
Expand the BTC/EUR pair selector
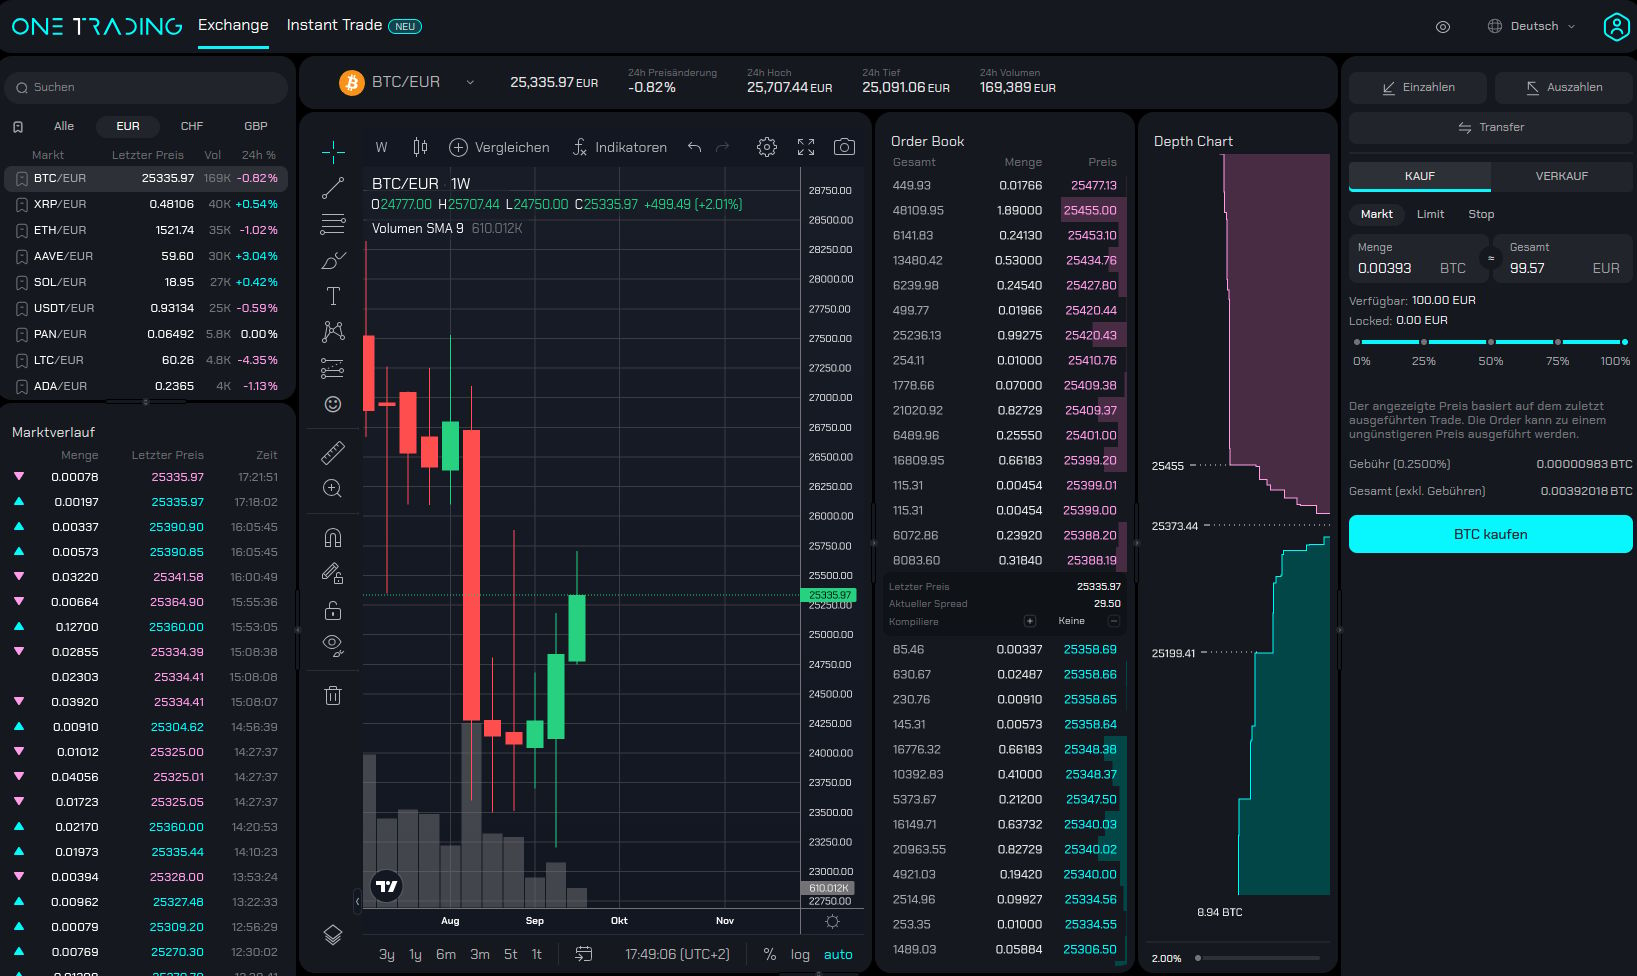click(470, 82)
